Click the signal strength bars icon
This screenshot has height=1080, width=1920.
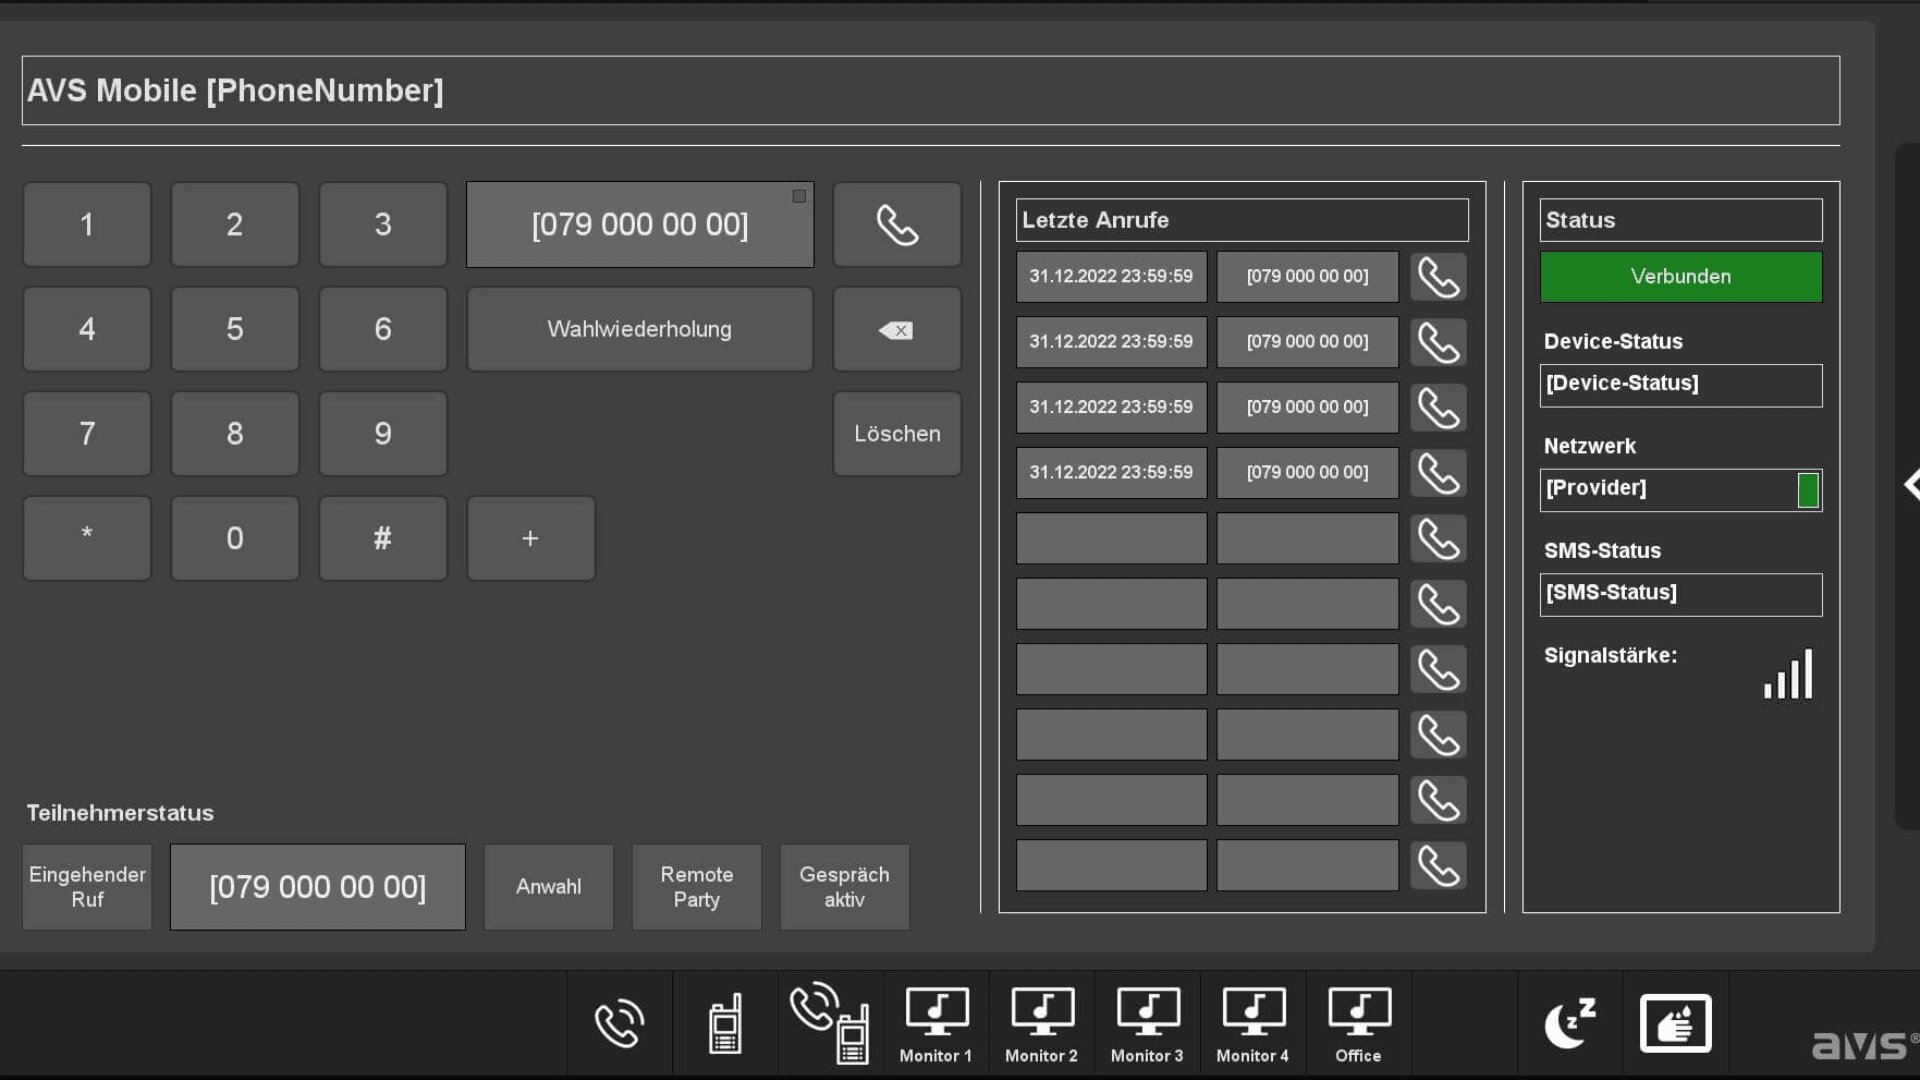click(x=1788, y=674)
